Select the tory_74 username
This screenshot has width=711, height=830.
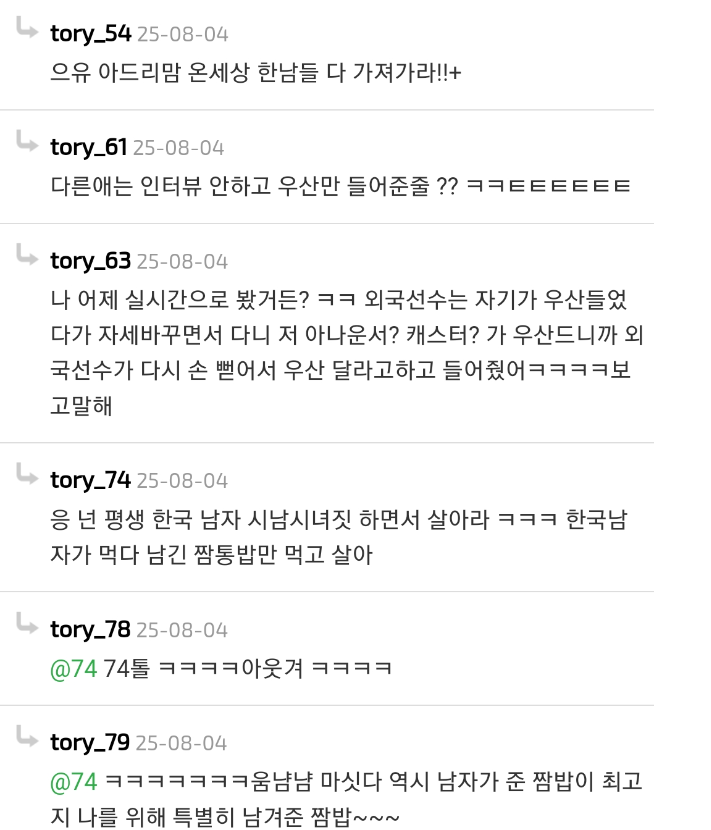click(91, 481)
